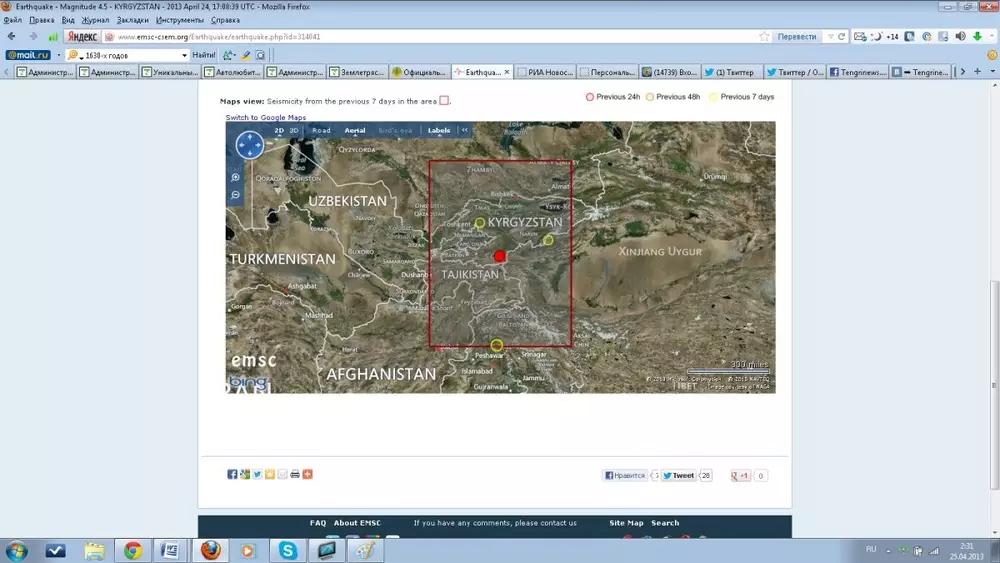Switch map to 2D mode
The height and width of the screenshot is (563, 1000).
pos(280,131)
